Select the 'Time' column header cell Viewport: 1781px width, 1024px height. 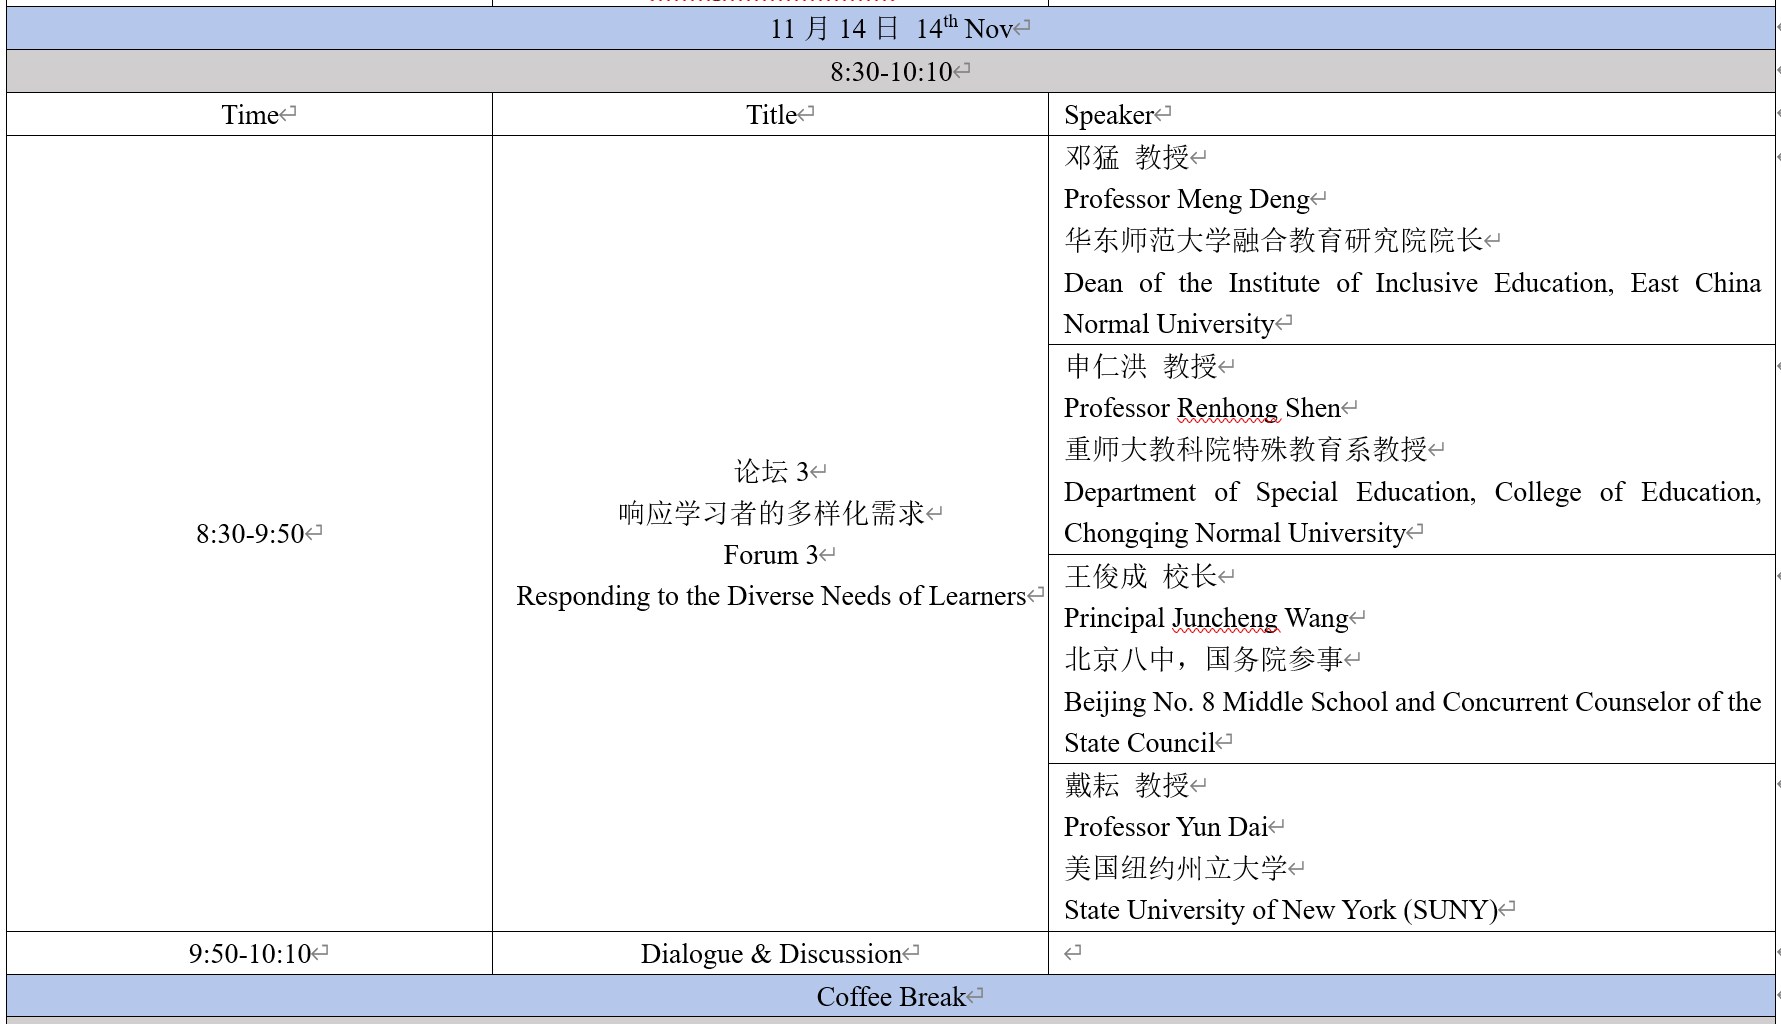[250, 115]
